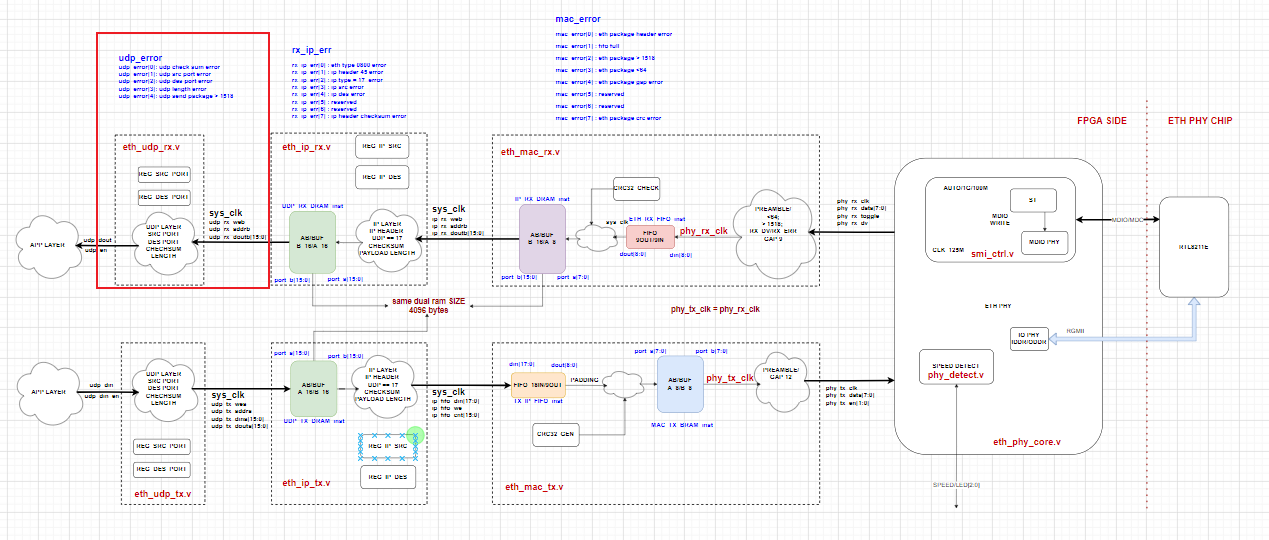The image size is (1269, 540).
Task: Select the MAC TX BRAM inst label
Action: click(x=684, y=425)
